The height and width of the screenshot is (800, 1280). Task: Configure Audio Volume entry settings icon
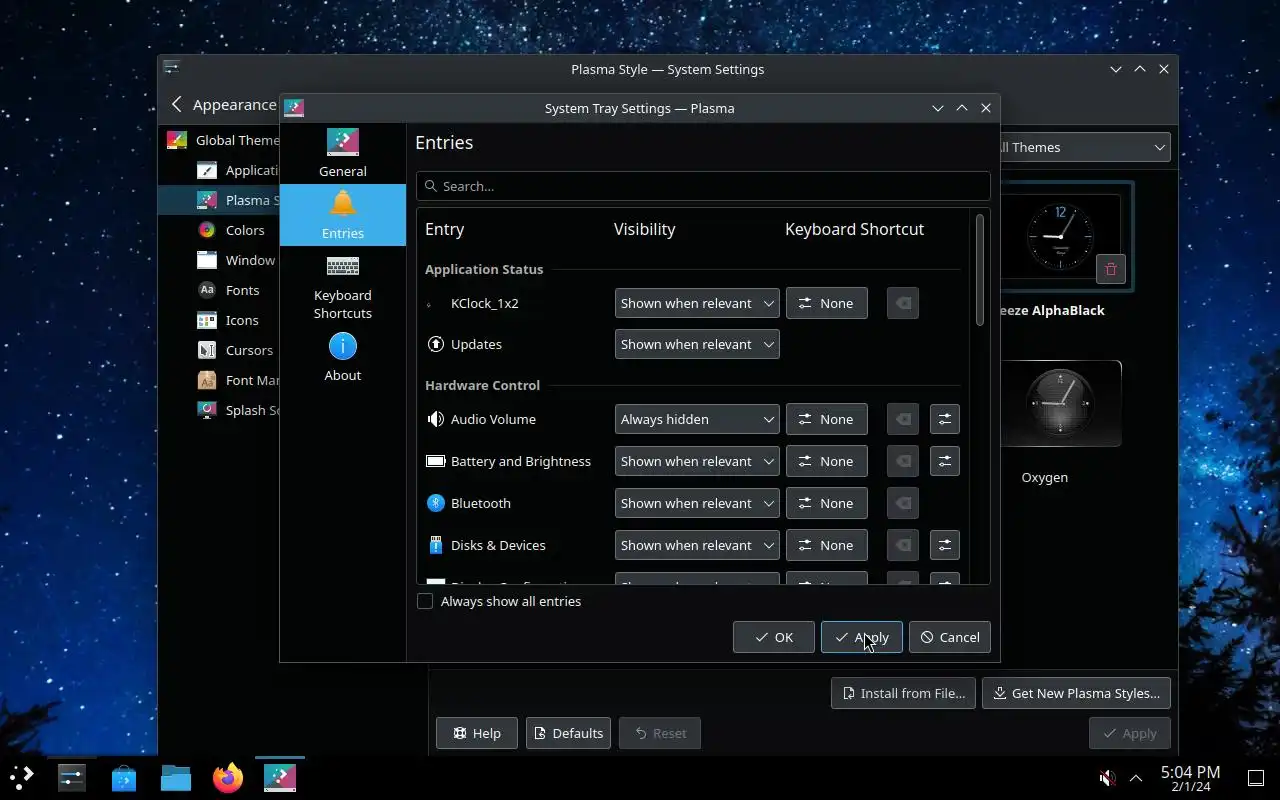click(945, 419)
